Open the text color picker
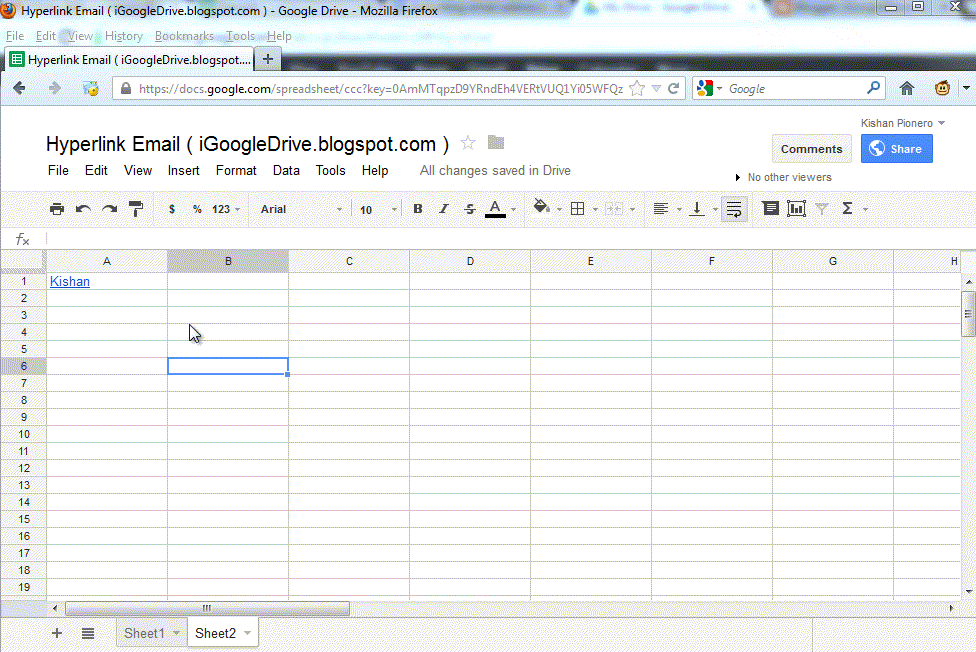The width and height of the screenshot is (976, 652). click(x=495, y=209)
